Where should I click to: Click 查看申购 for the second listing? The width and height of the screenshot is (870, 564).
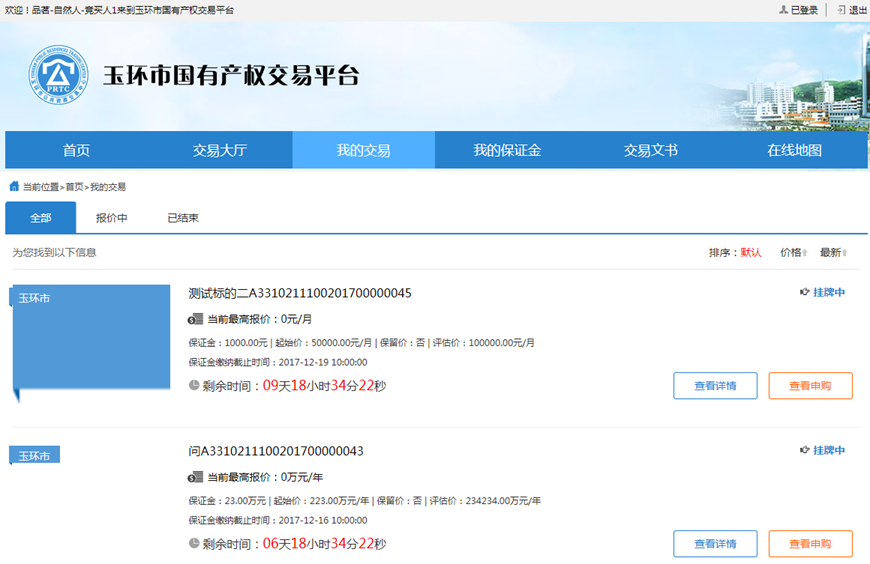click(x=810, y=544)
